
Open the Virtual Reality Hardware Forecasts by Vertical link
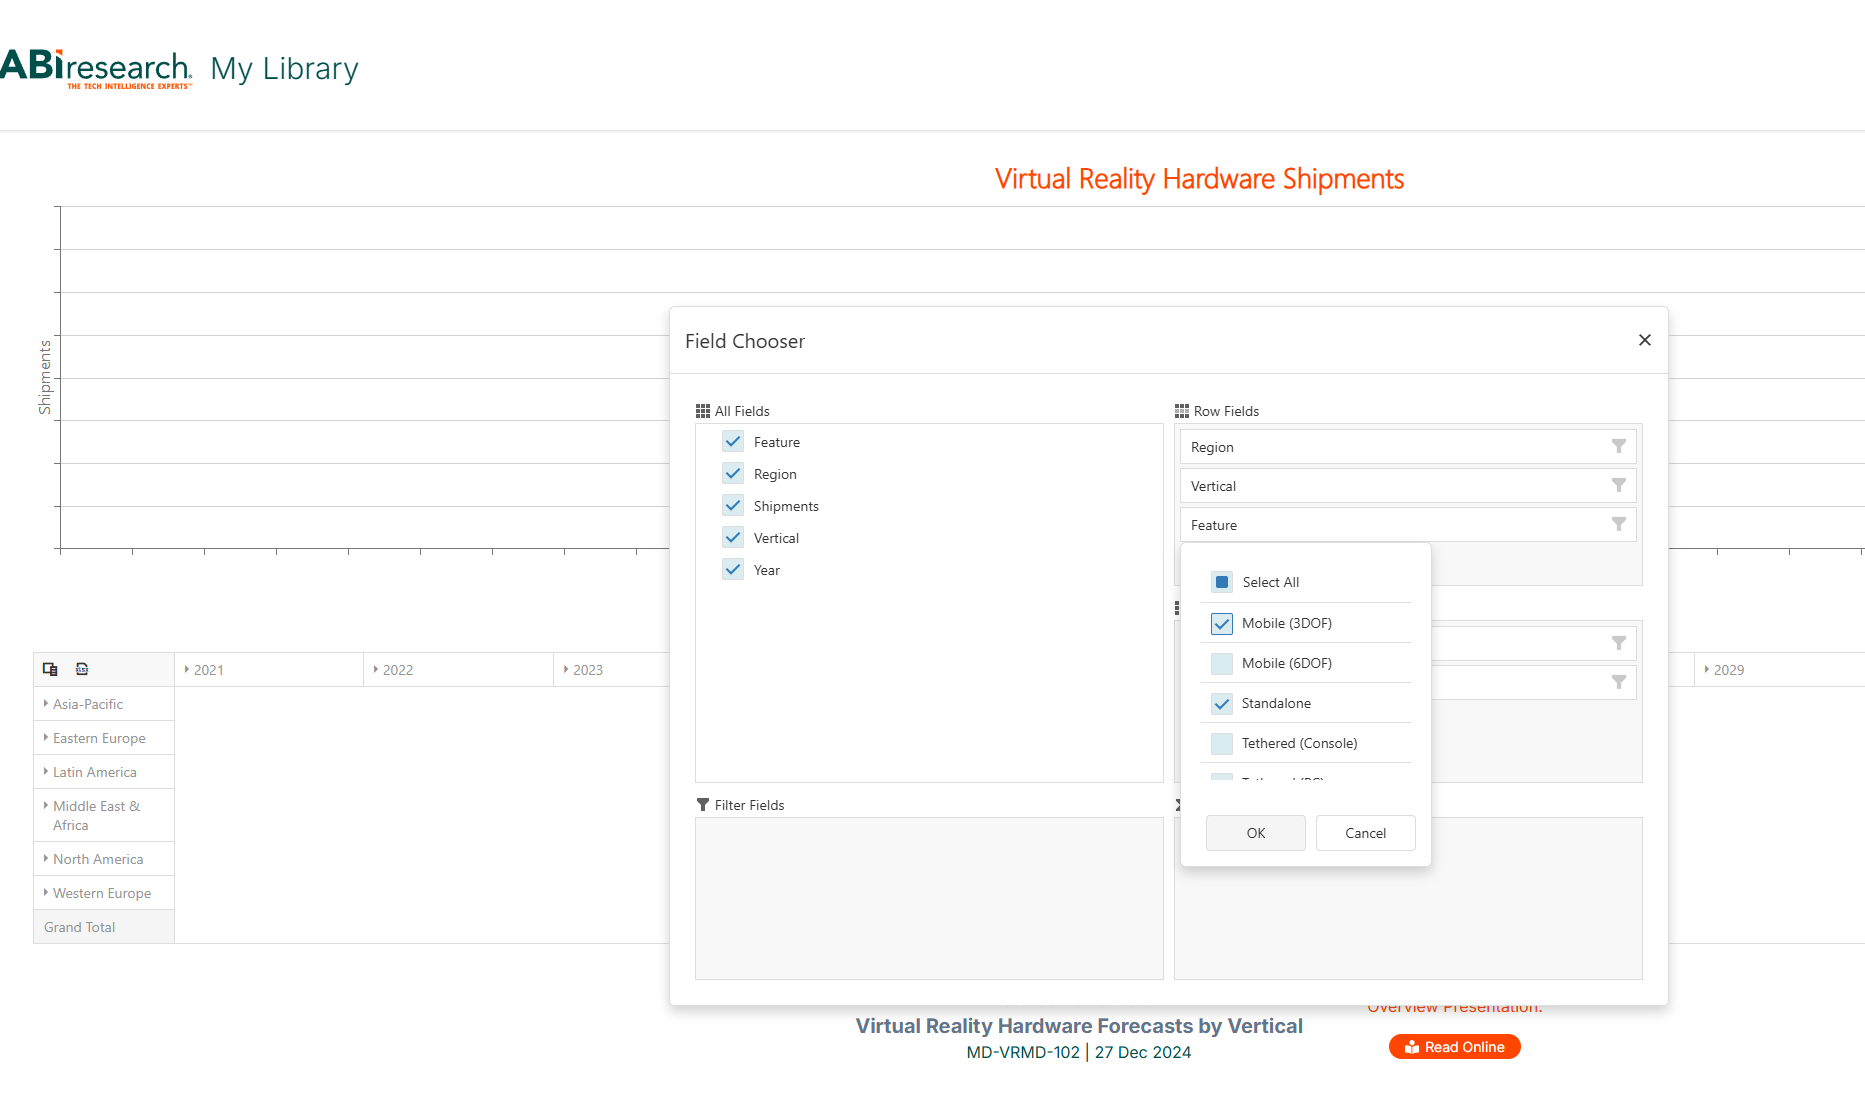tap(1078, 1026)
